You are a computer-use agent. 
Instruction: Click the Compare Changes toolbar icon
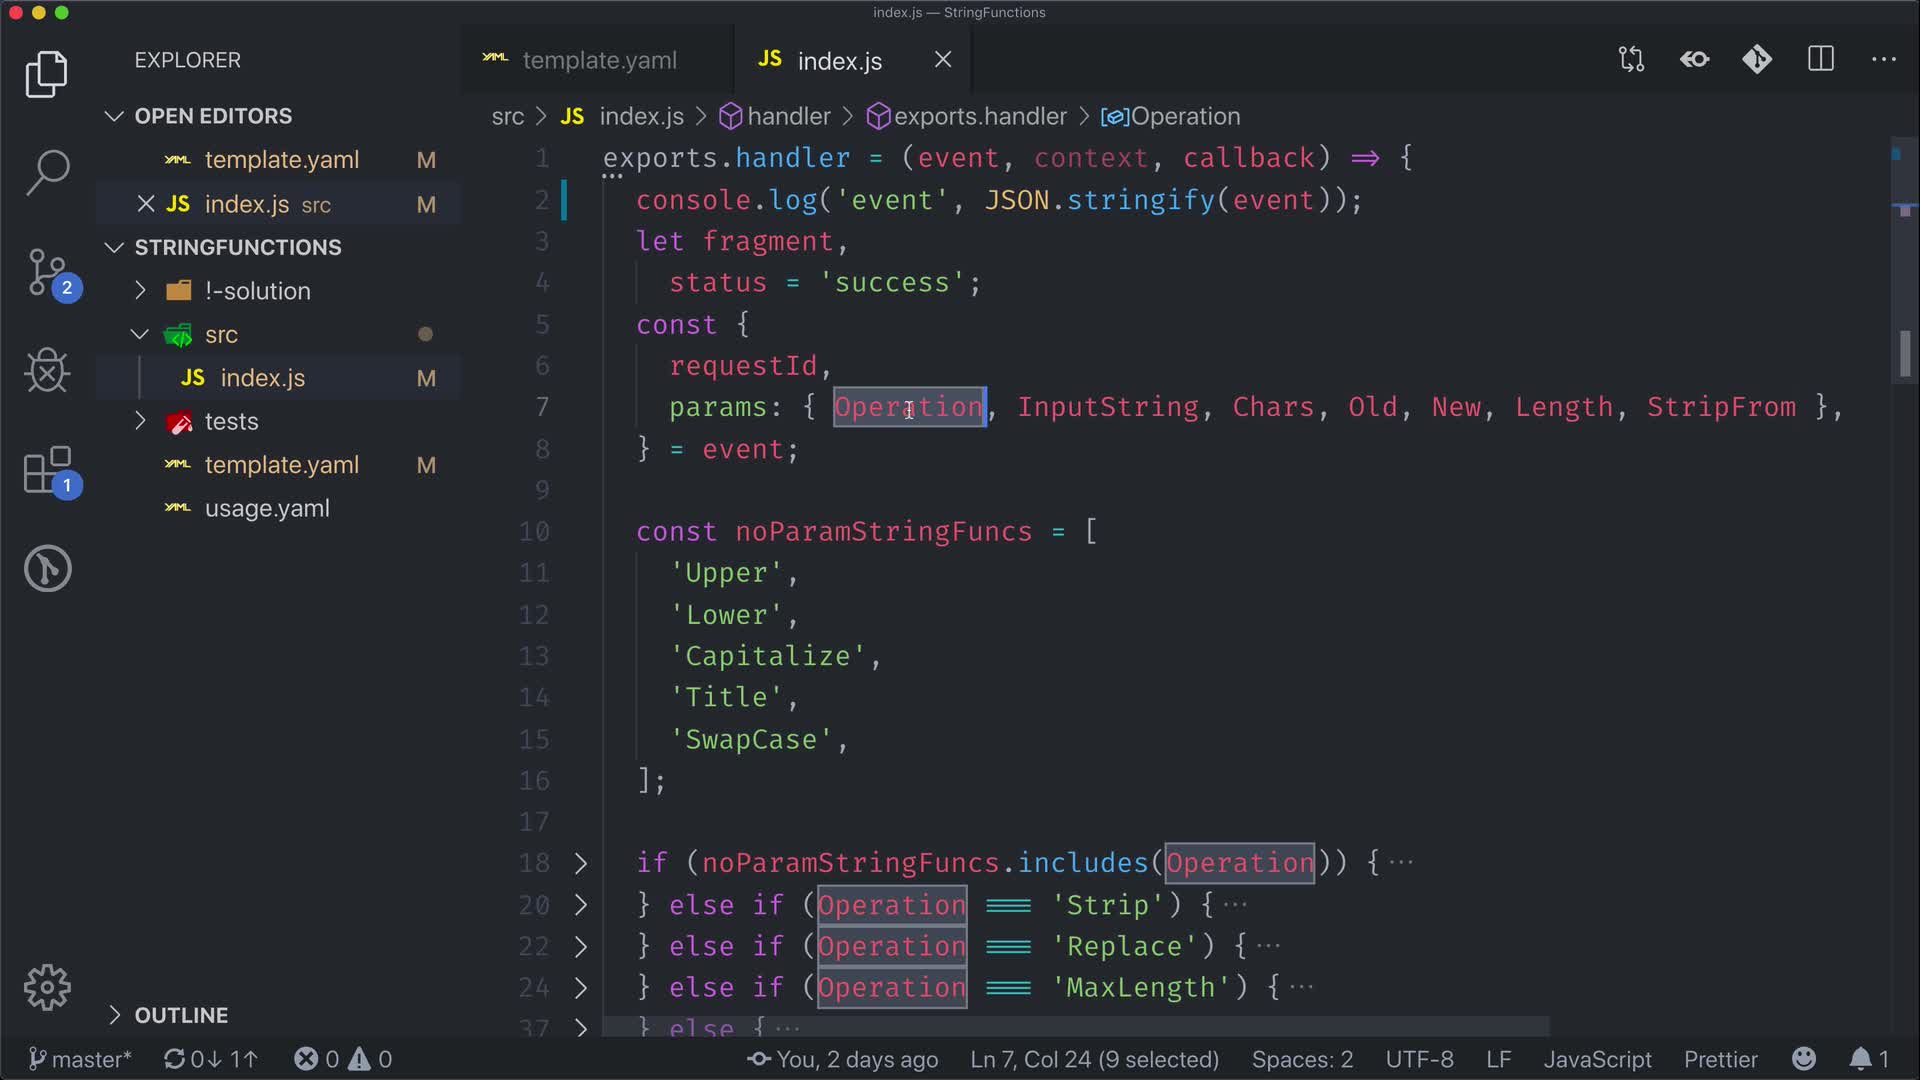pos(1631,60)
